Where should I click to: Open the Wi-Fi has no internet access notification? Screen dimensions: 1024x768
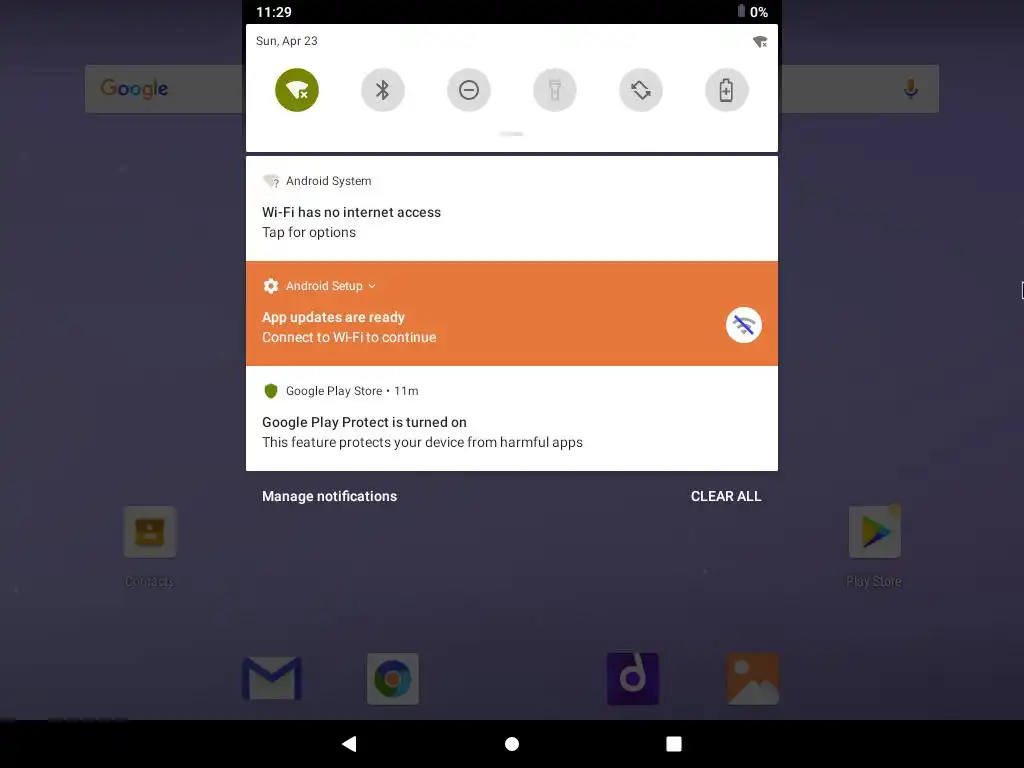[x=512, y=208]
